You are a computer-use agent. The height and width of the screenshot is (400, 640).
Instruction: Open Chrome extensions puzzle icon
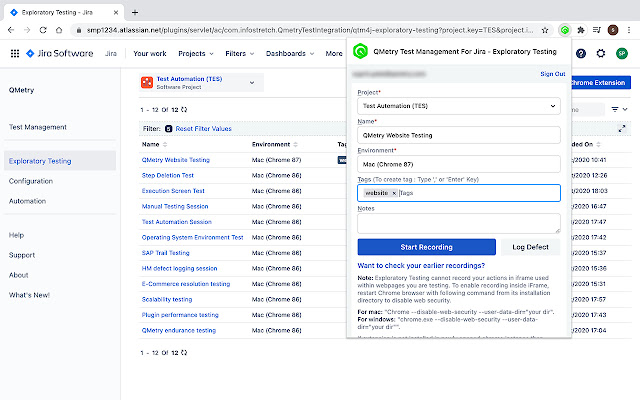point(580,30)
